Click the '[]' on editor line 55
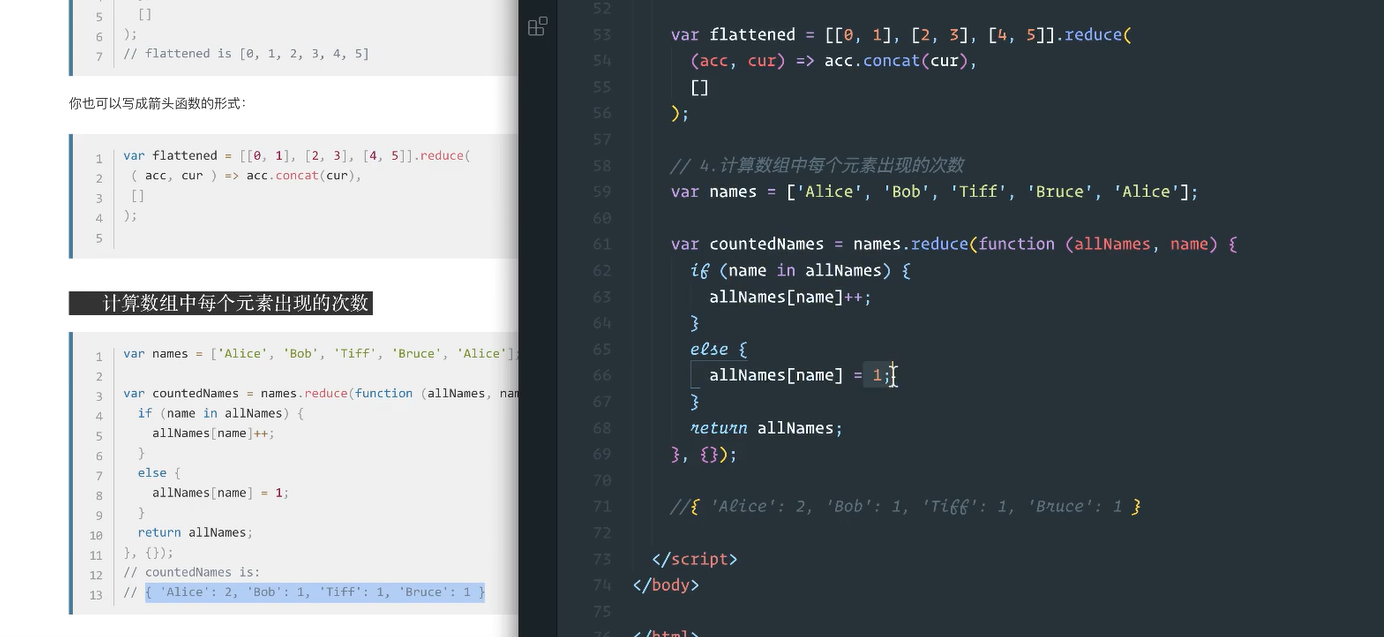Image resolution: width=1384 pixels, height=637 pixels. (699, 87)
